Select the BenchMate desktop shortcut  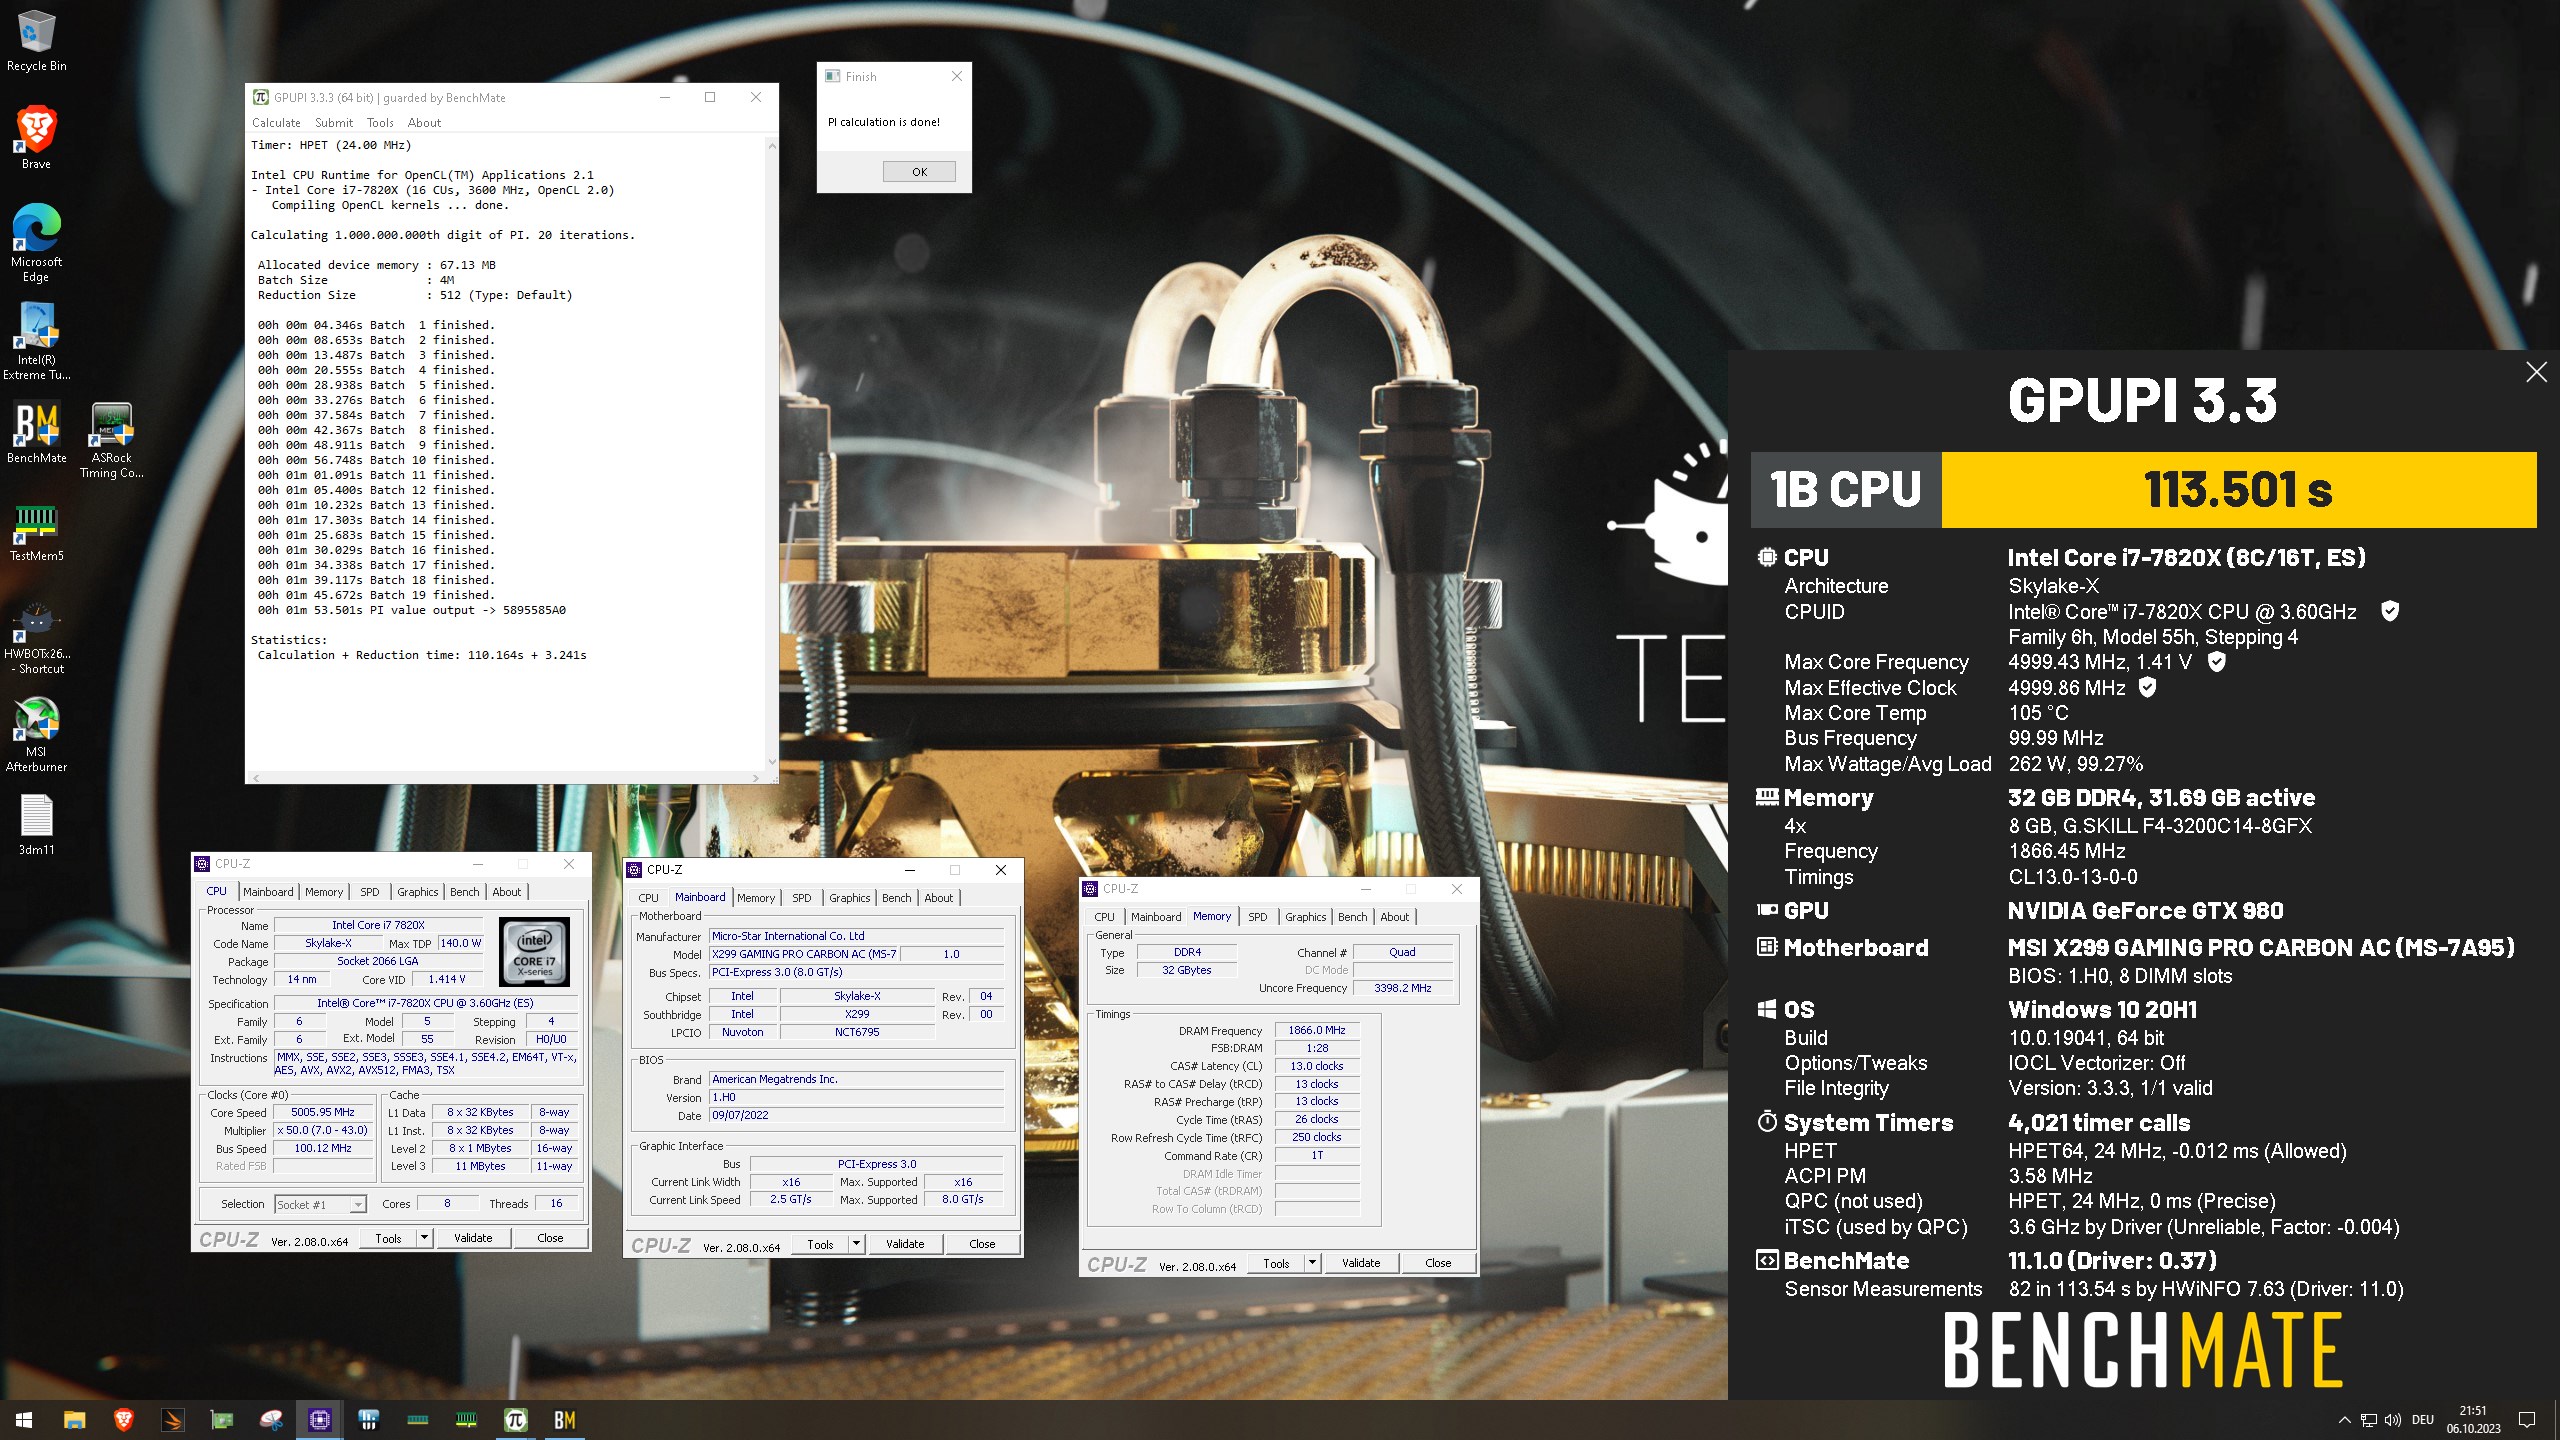pyautogui.click(x=36, y=433)
